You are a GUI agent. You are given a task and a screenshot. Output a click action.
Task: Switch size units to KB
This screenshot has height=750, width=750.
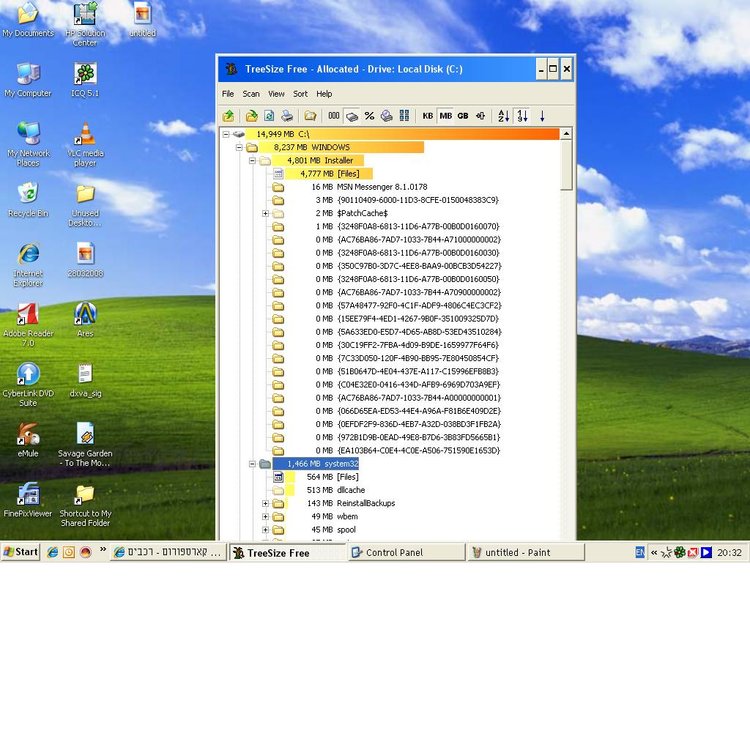coord(428,116)
